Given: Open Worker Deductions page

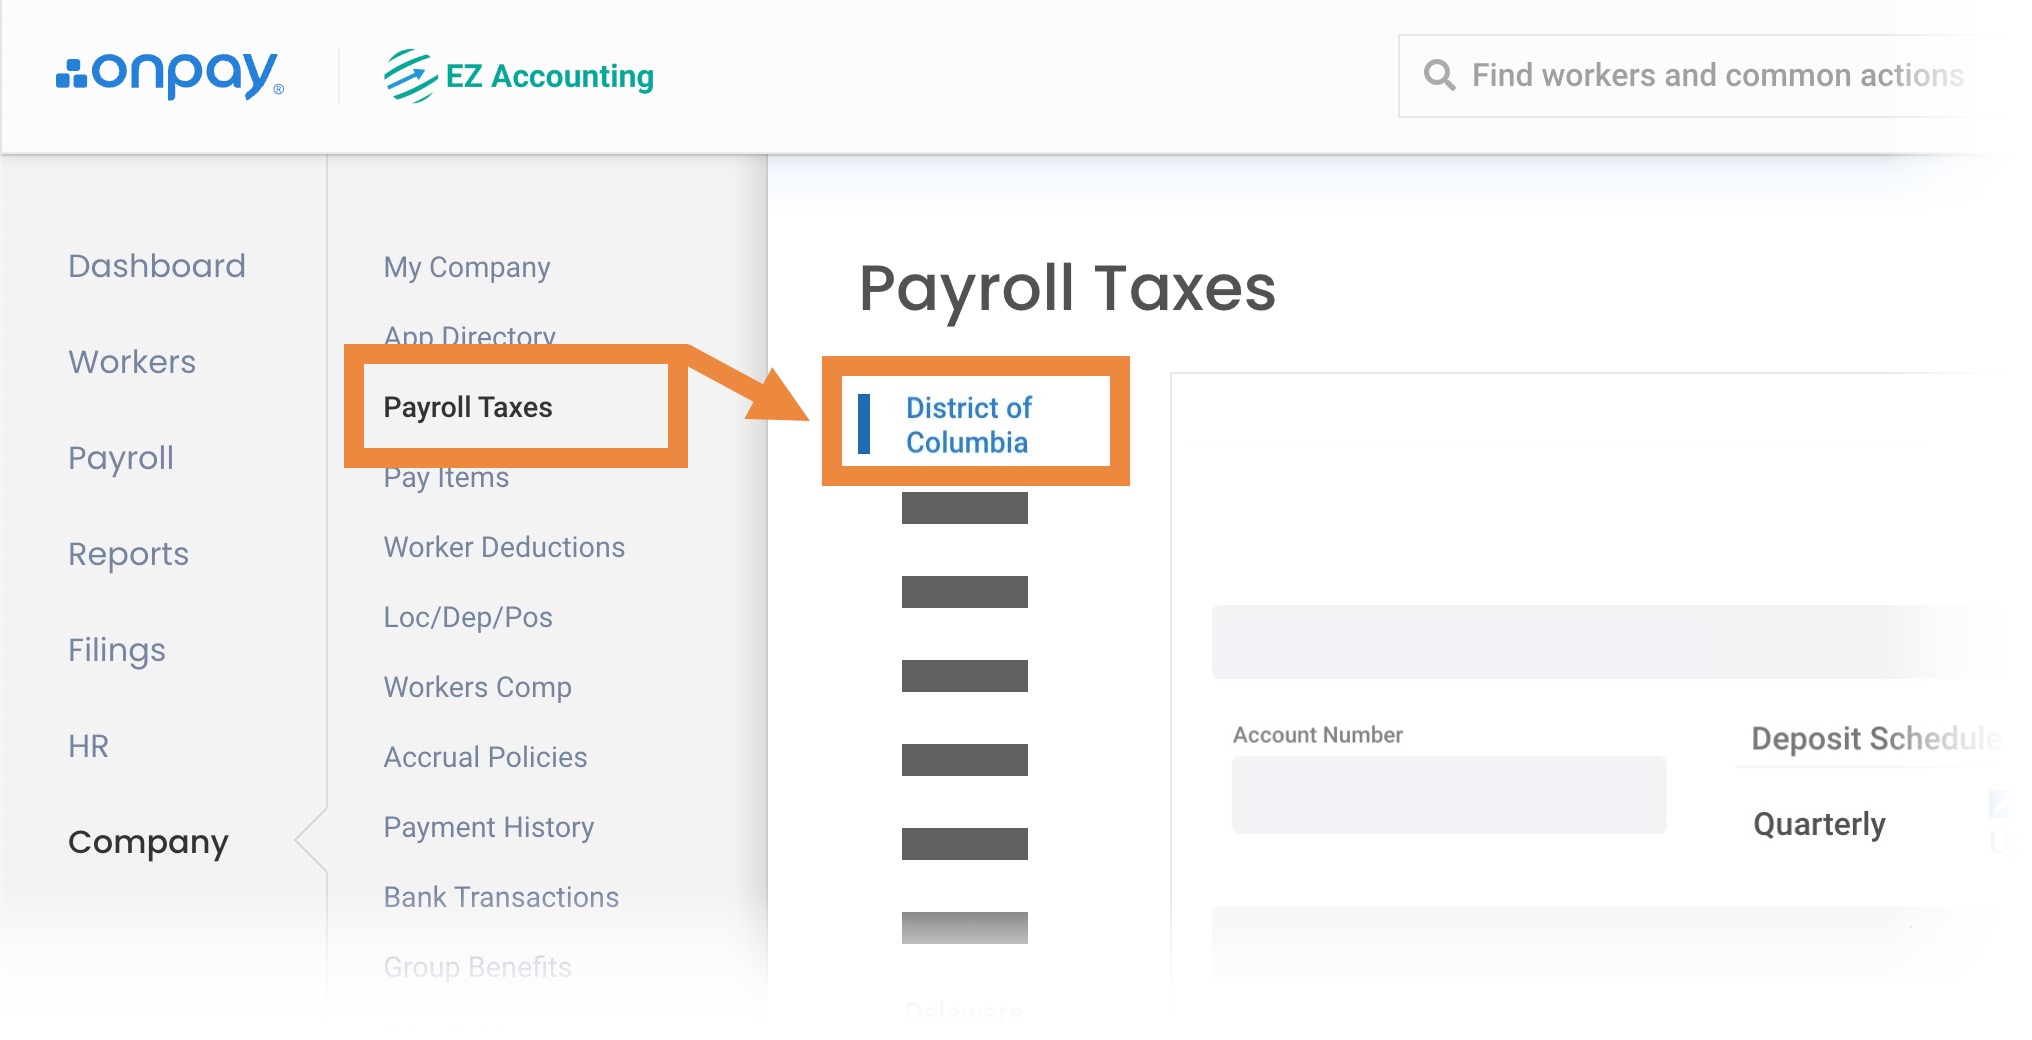Looking at the screenshot, I should coord(504,547).
